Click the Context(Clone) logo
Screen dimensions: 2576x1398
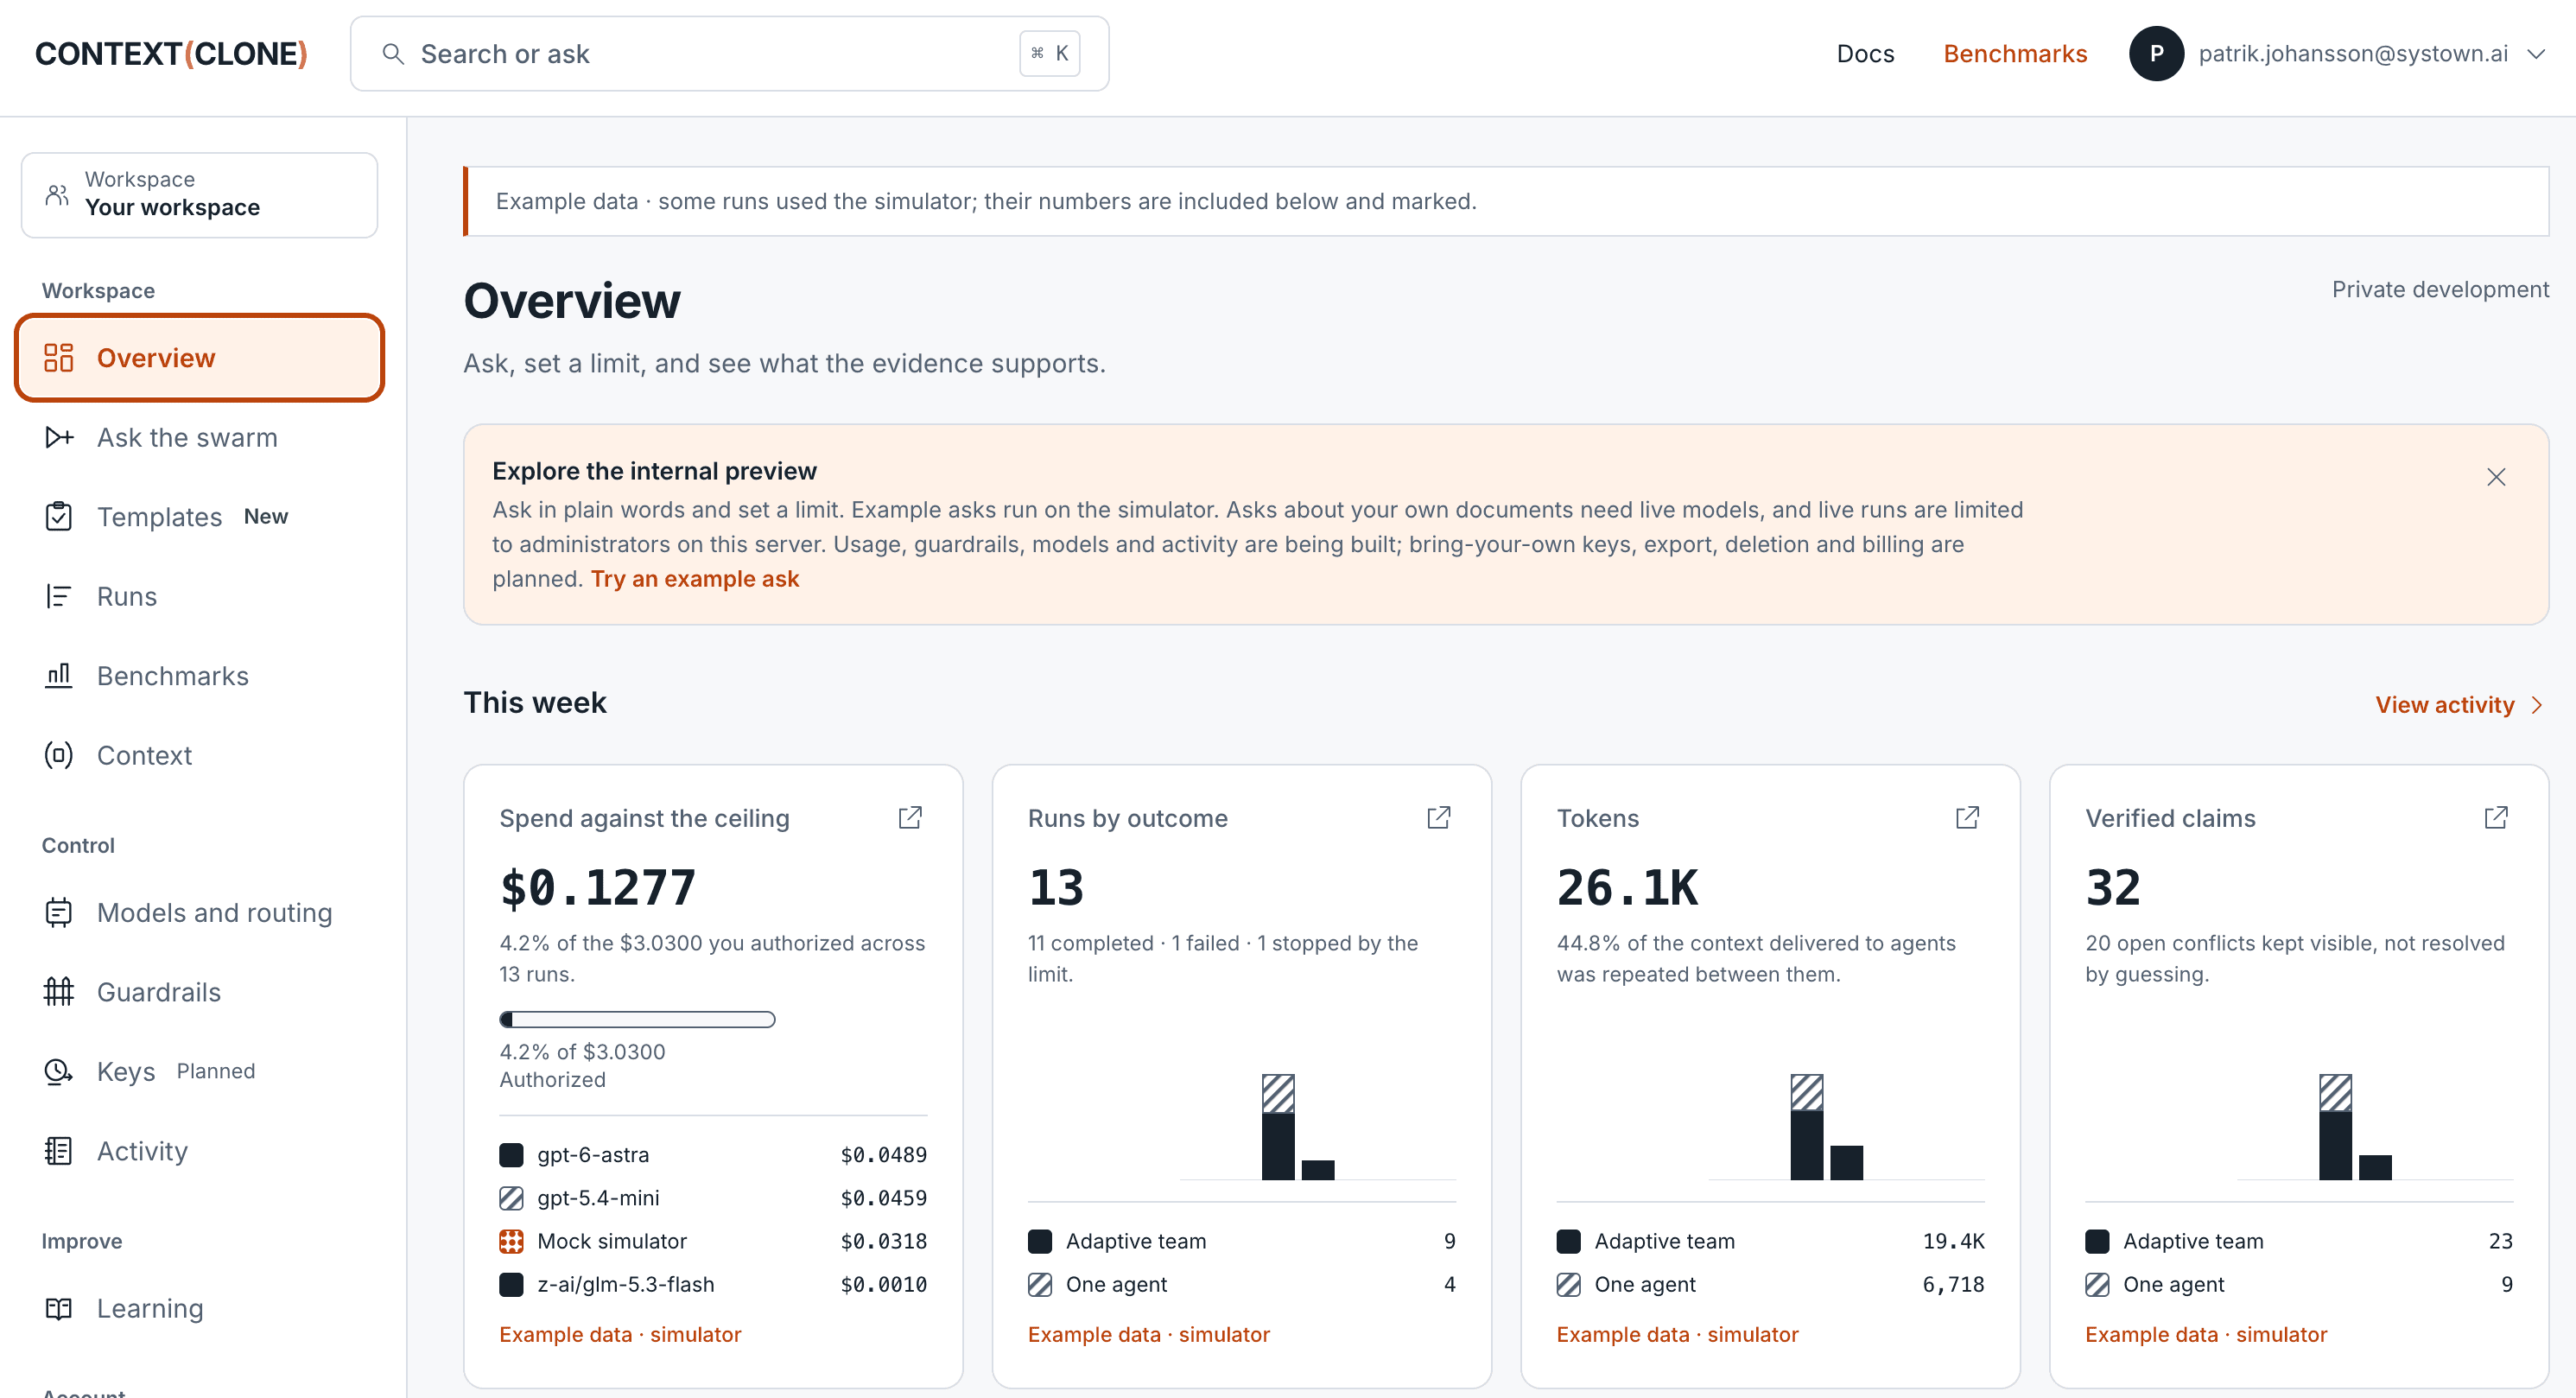coord(171,54)
